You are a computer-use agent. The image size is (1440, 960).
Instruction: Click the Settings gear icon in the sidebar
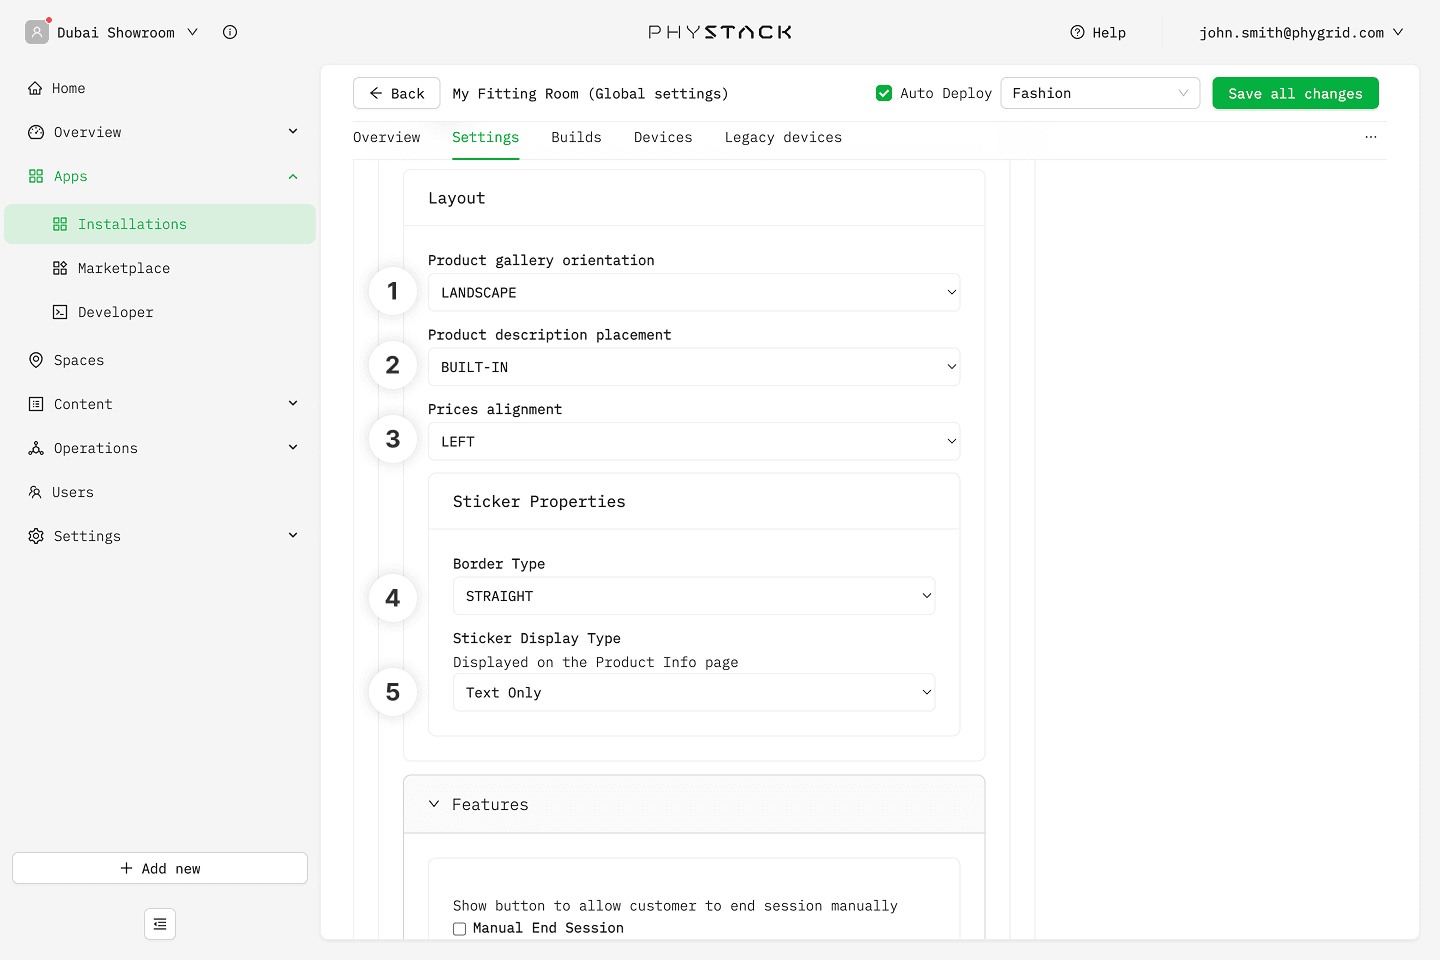(36, 536)
